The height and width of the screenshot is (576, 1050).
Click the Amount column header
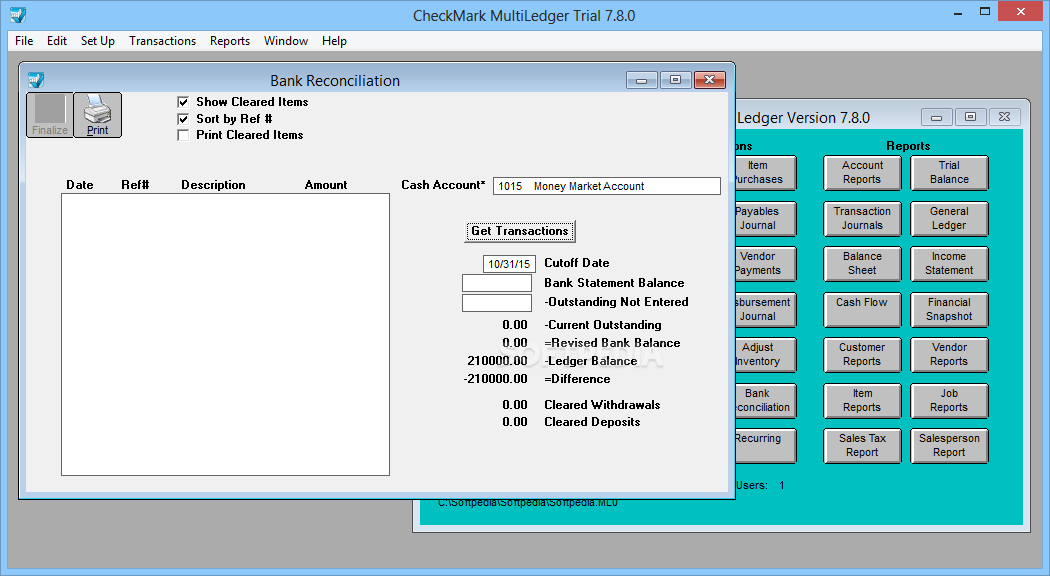pyautogui.click(x=326, y=185)
